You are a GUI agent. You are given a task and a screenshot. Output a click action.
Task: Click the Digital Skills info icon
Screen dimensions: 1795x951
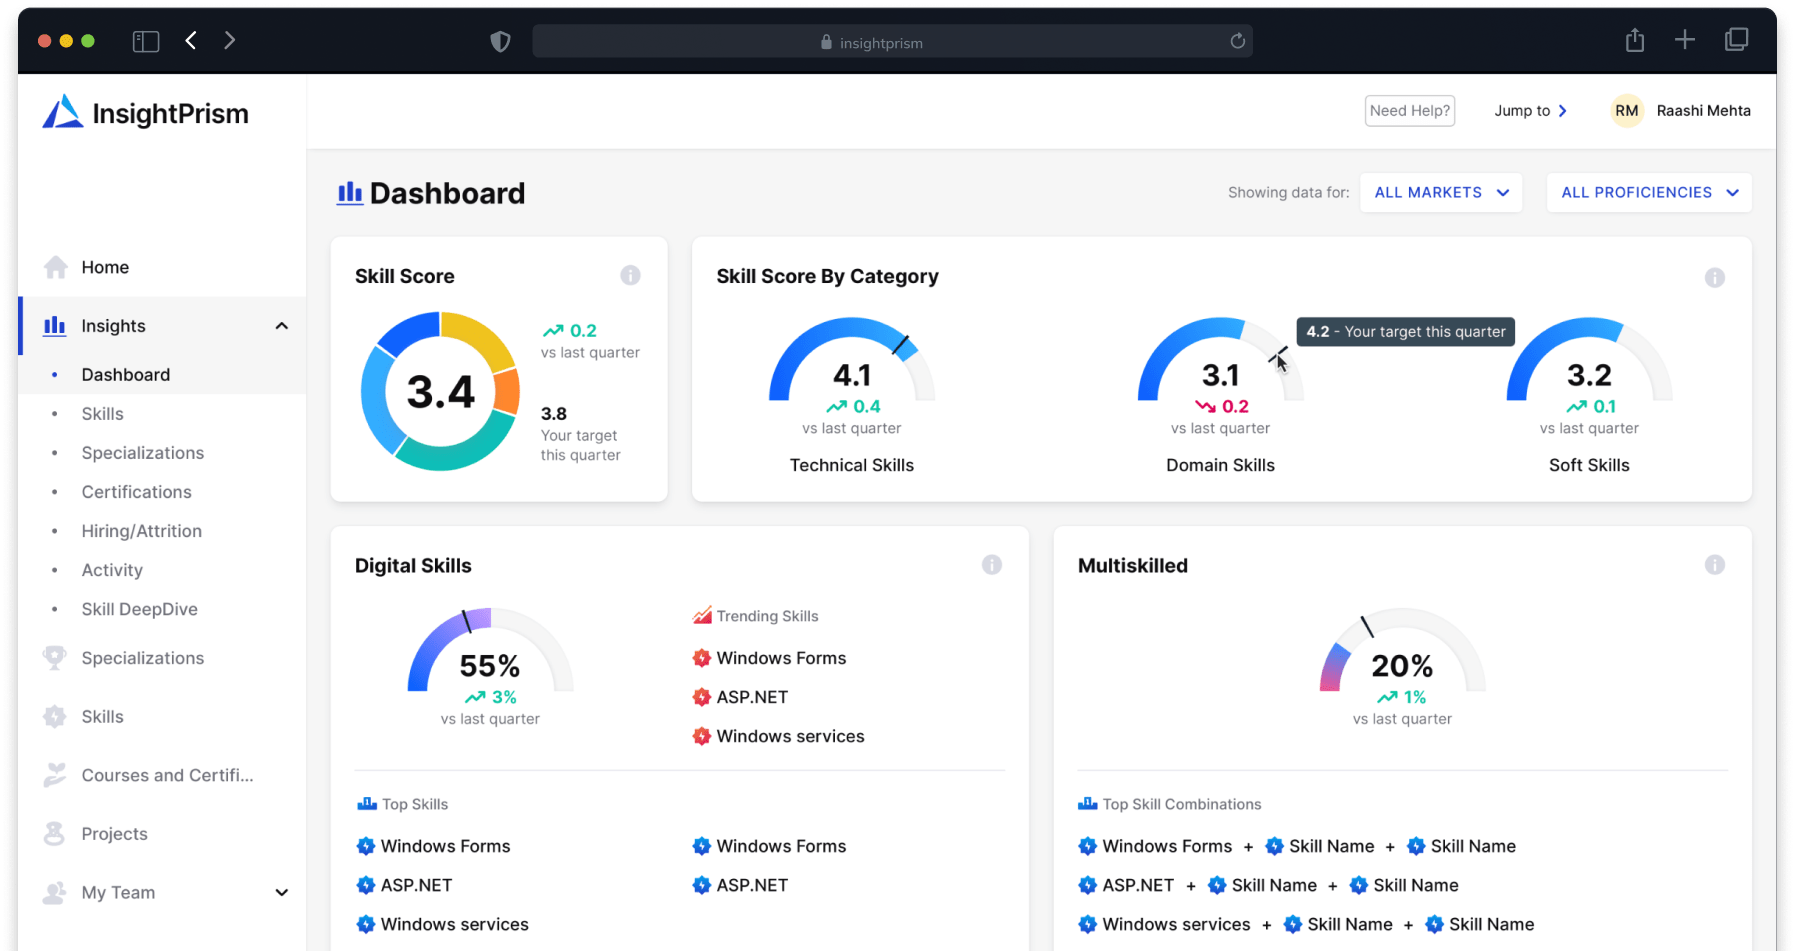click(x=992, y=565)
